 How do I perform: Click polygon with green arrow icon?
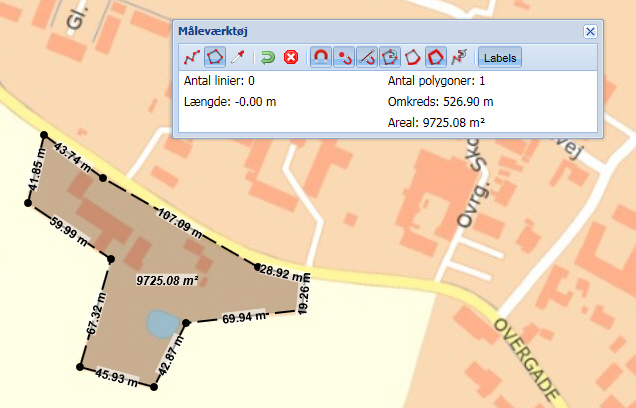(390, 57)
